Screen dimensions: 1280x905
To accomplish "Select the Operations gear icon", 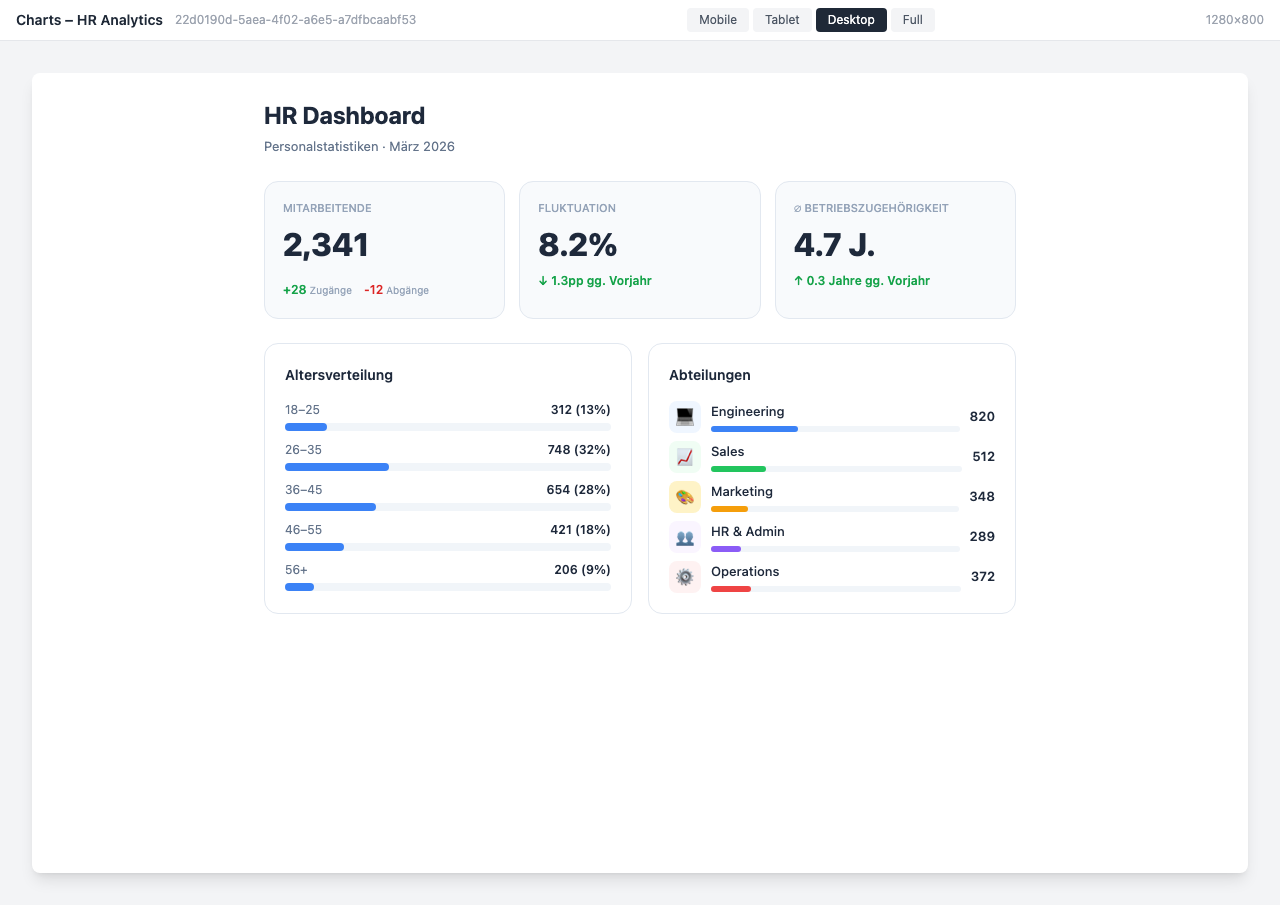I will [x=685, y=576].
